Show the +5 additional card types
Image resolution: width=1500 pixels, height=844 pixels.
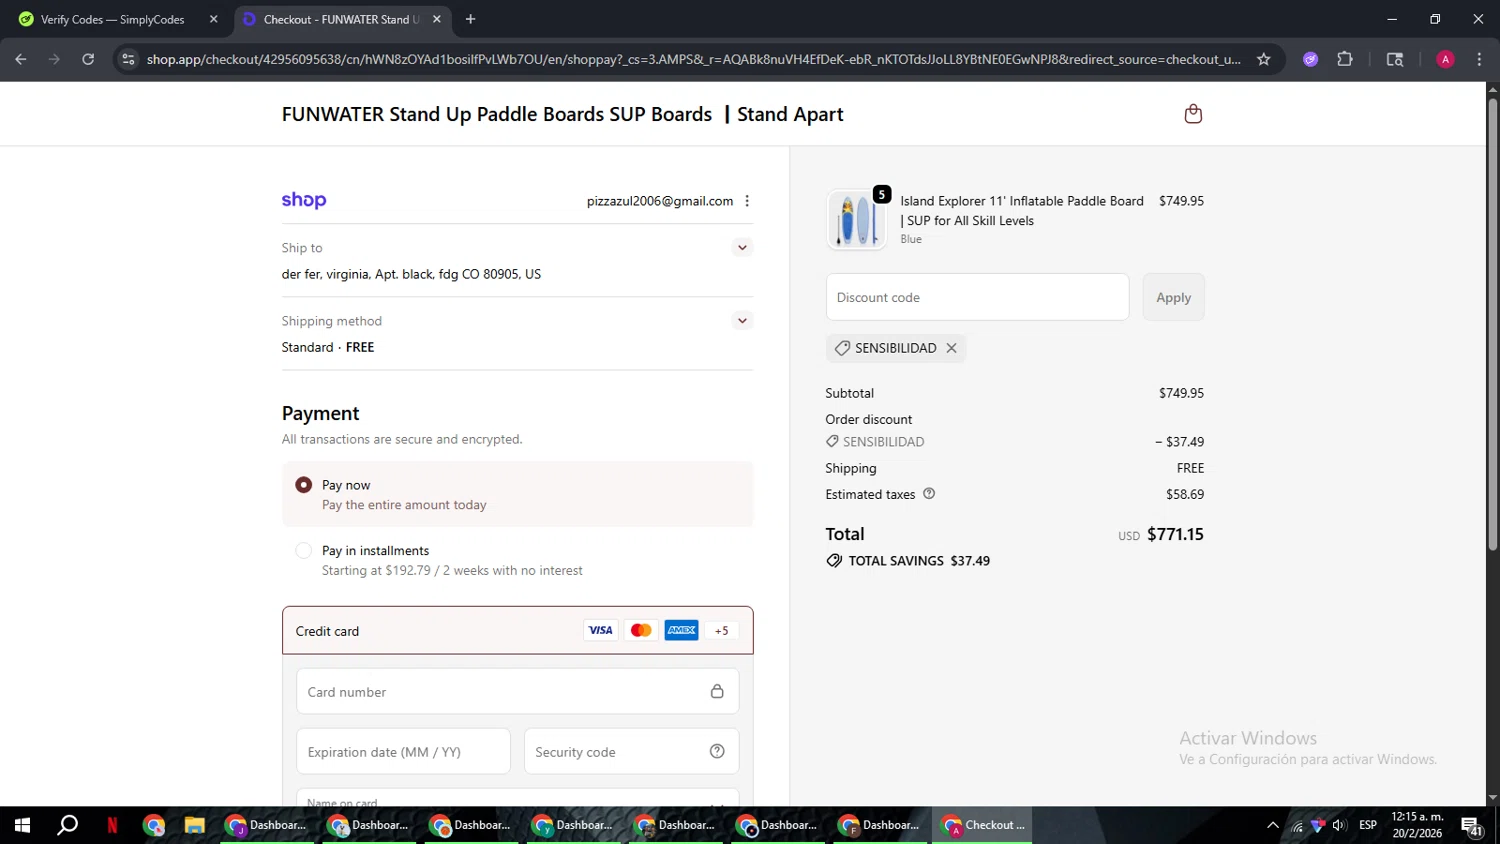click(x=721, y=631)
